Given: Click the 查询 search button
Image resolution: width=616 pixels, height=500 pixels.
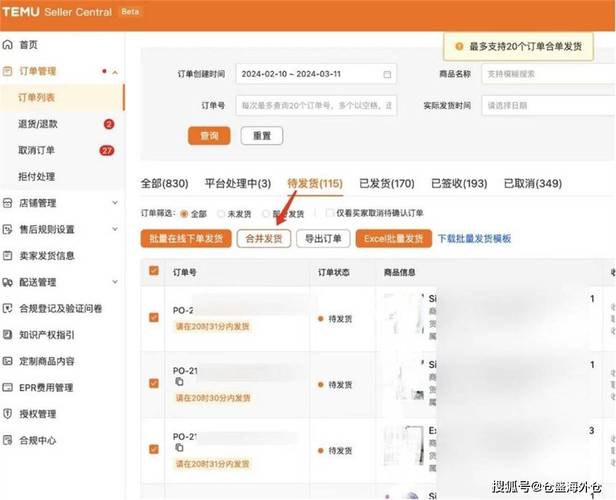Looking at the screenshot, I should click(x=209, y=136).
